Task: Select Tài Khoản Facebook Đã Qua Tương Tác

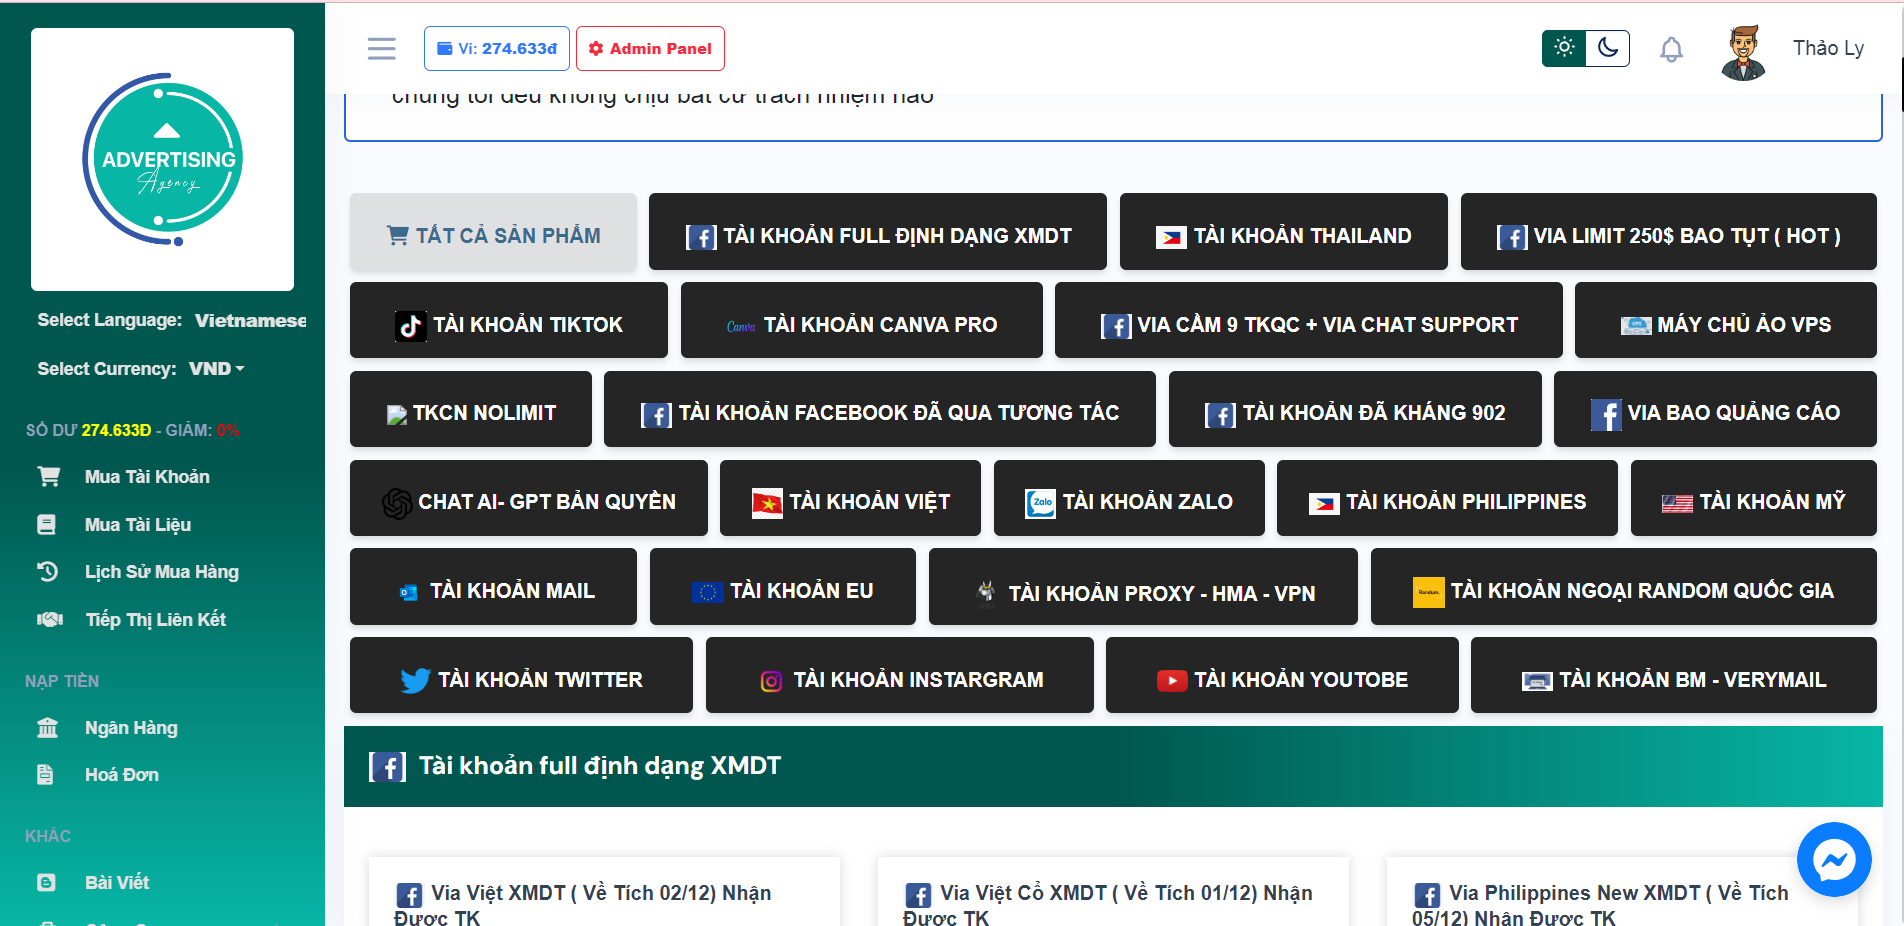Action: [x=880, y=409]
